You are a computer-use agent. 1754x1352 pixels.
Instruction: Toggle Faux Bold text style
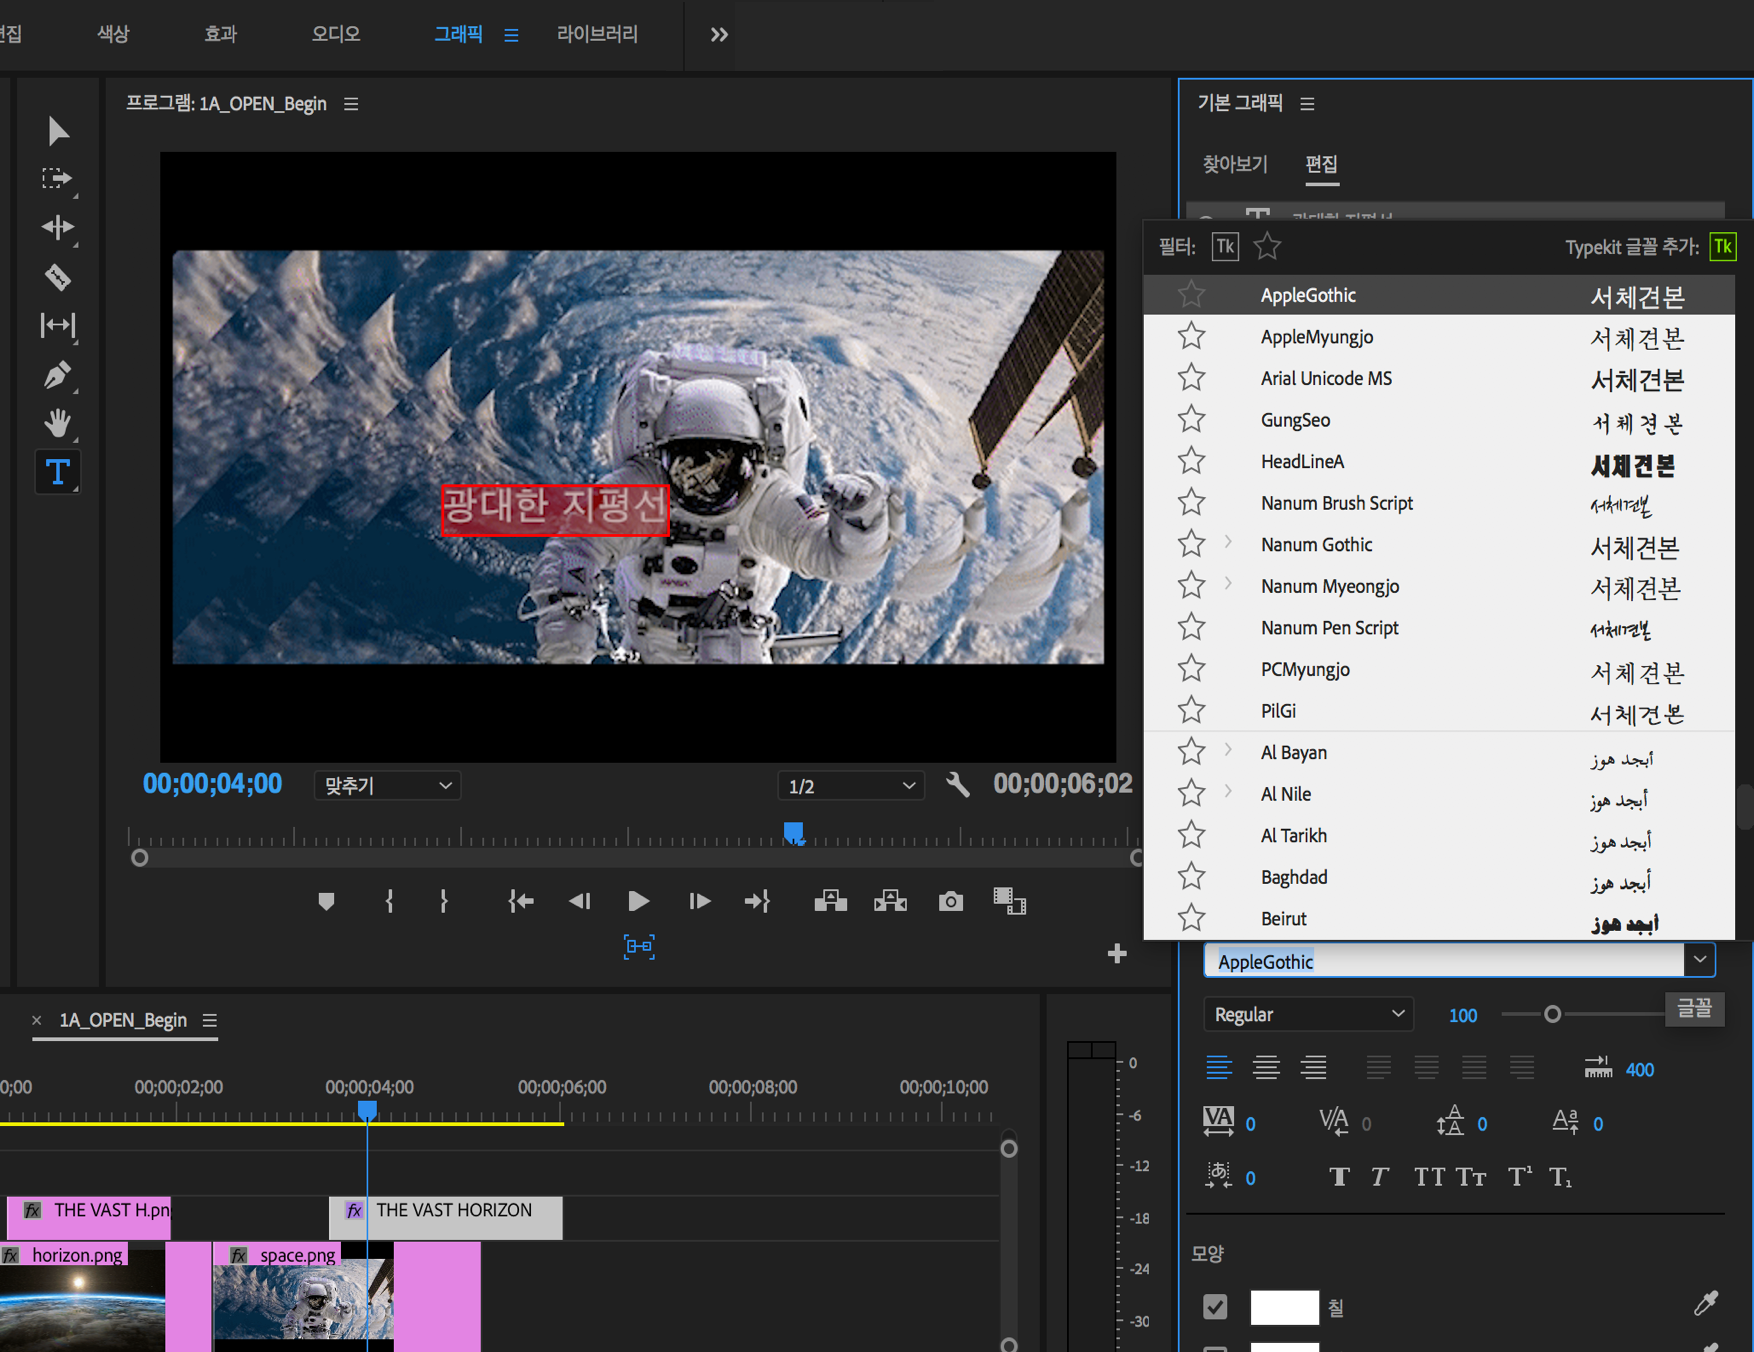click(1339, 1177)
